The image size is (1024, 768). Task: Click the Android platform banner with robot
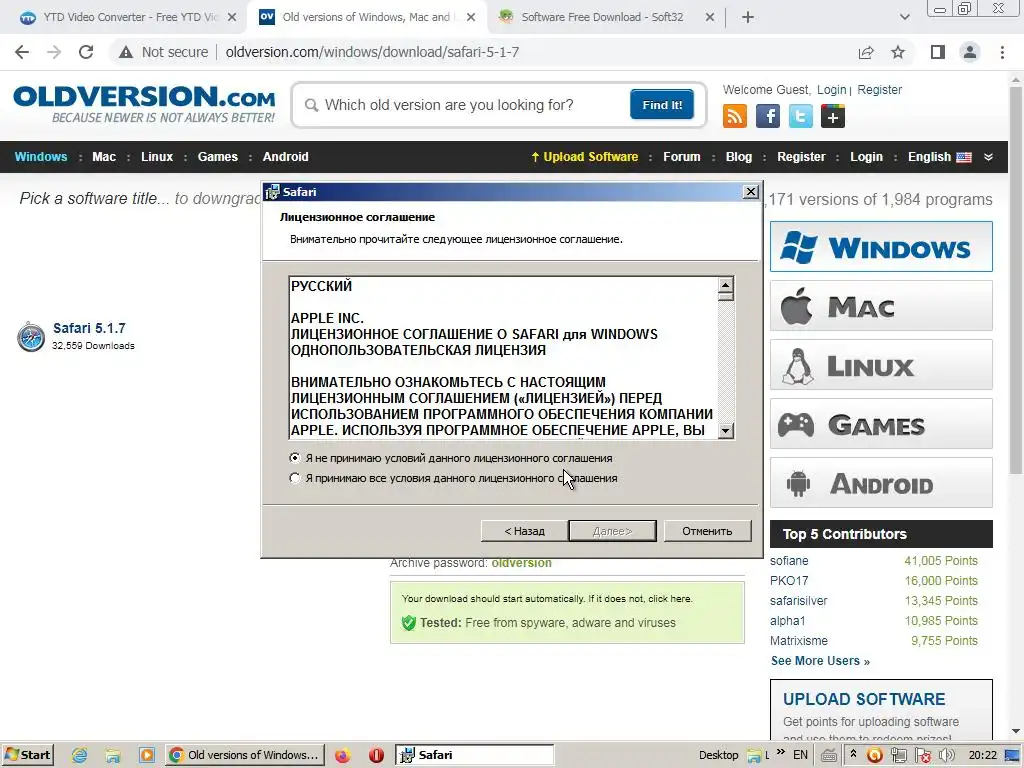click(881, 483)
